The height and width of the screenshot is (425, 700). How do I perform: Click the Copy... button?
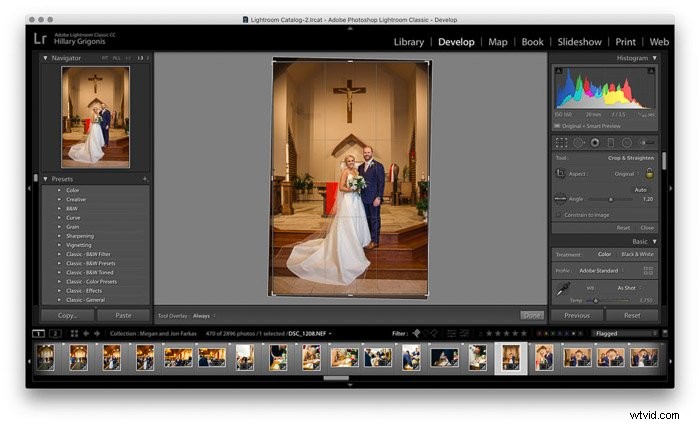[67, 315]
